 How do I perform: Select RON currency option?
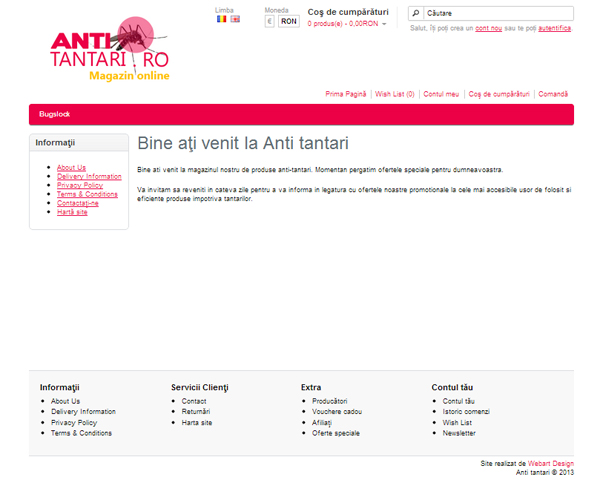tap(288, 21)
